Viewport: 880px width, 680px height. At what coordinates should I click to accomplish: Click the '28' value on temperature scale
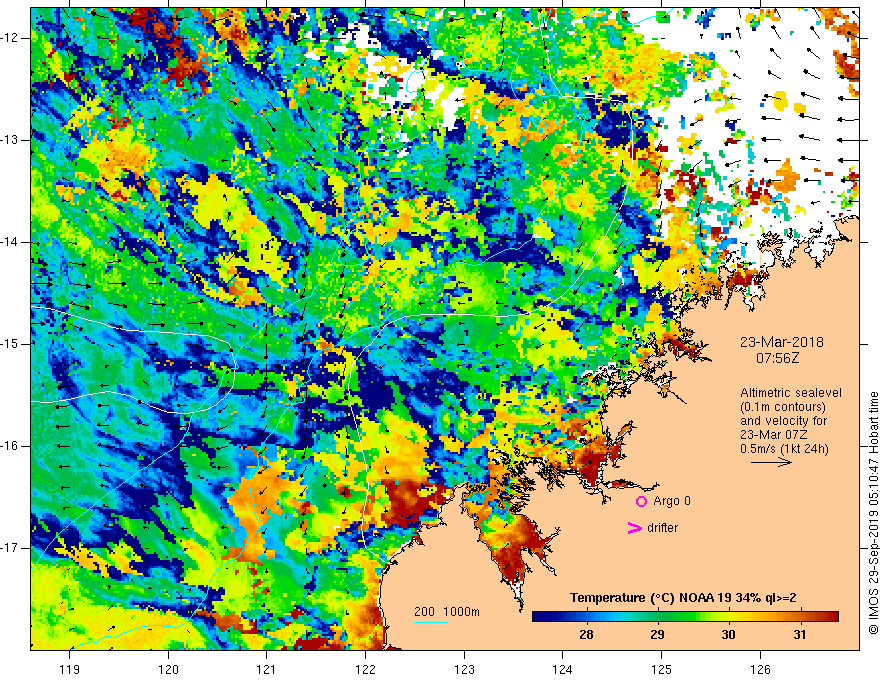pyautogui.click(x=586, y=635)
